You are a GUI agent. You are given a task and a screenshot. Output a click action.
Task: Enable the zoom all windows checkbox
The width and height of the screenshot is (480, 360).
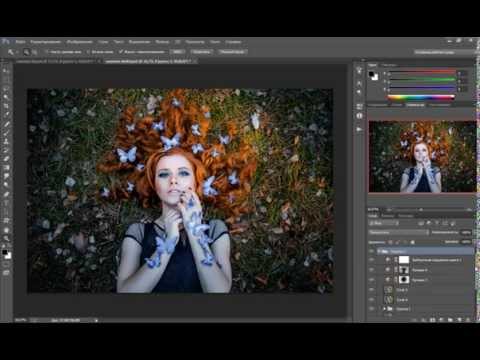(x=88, y=52)
